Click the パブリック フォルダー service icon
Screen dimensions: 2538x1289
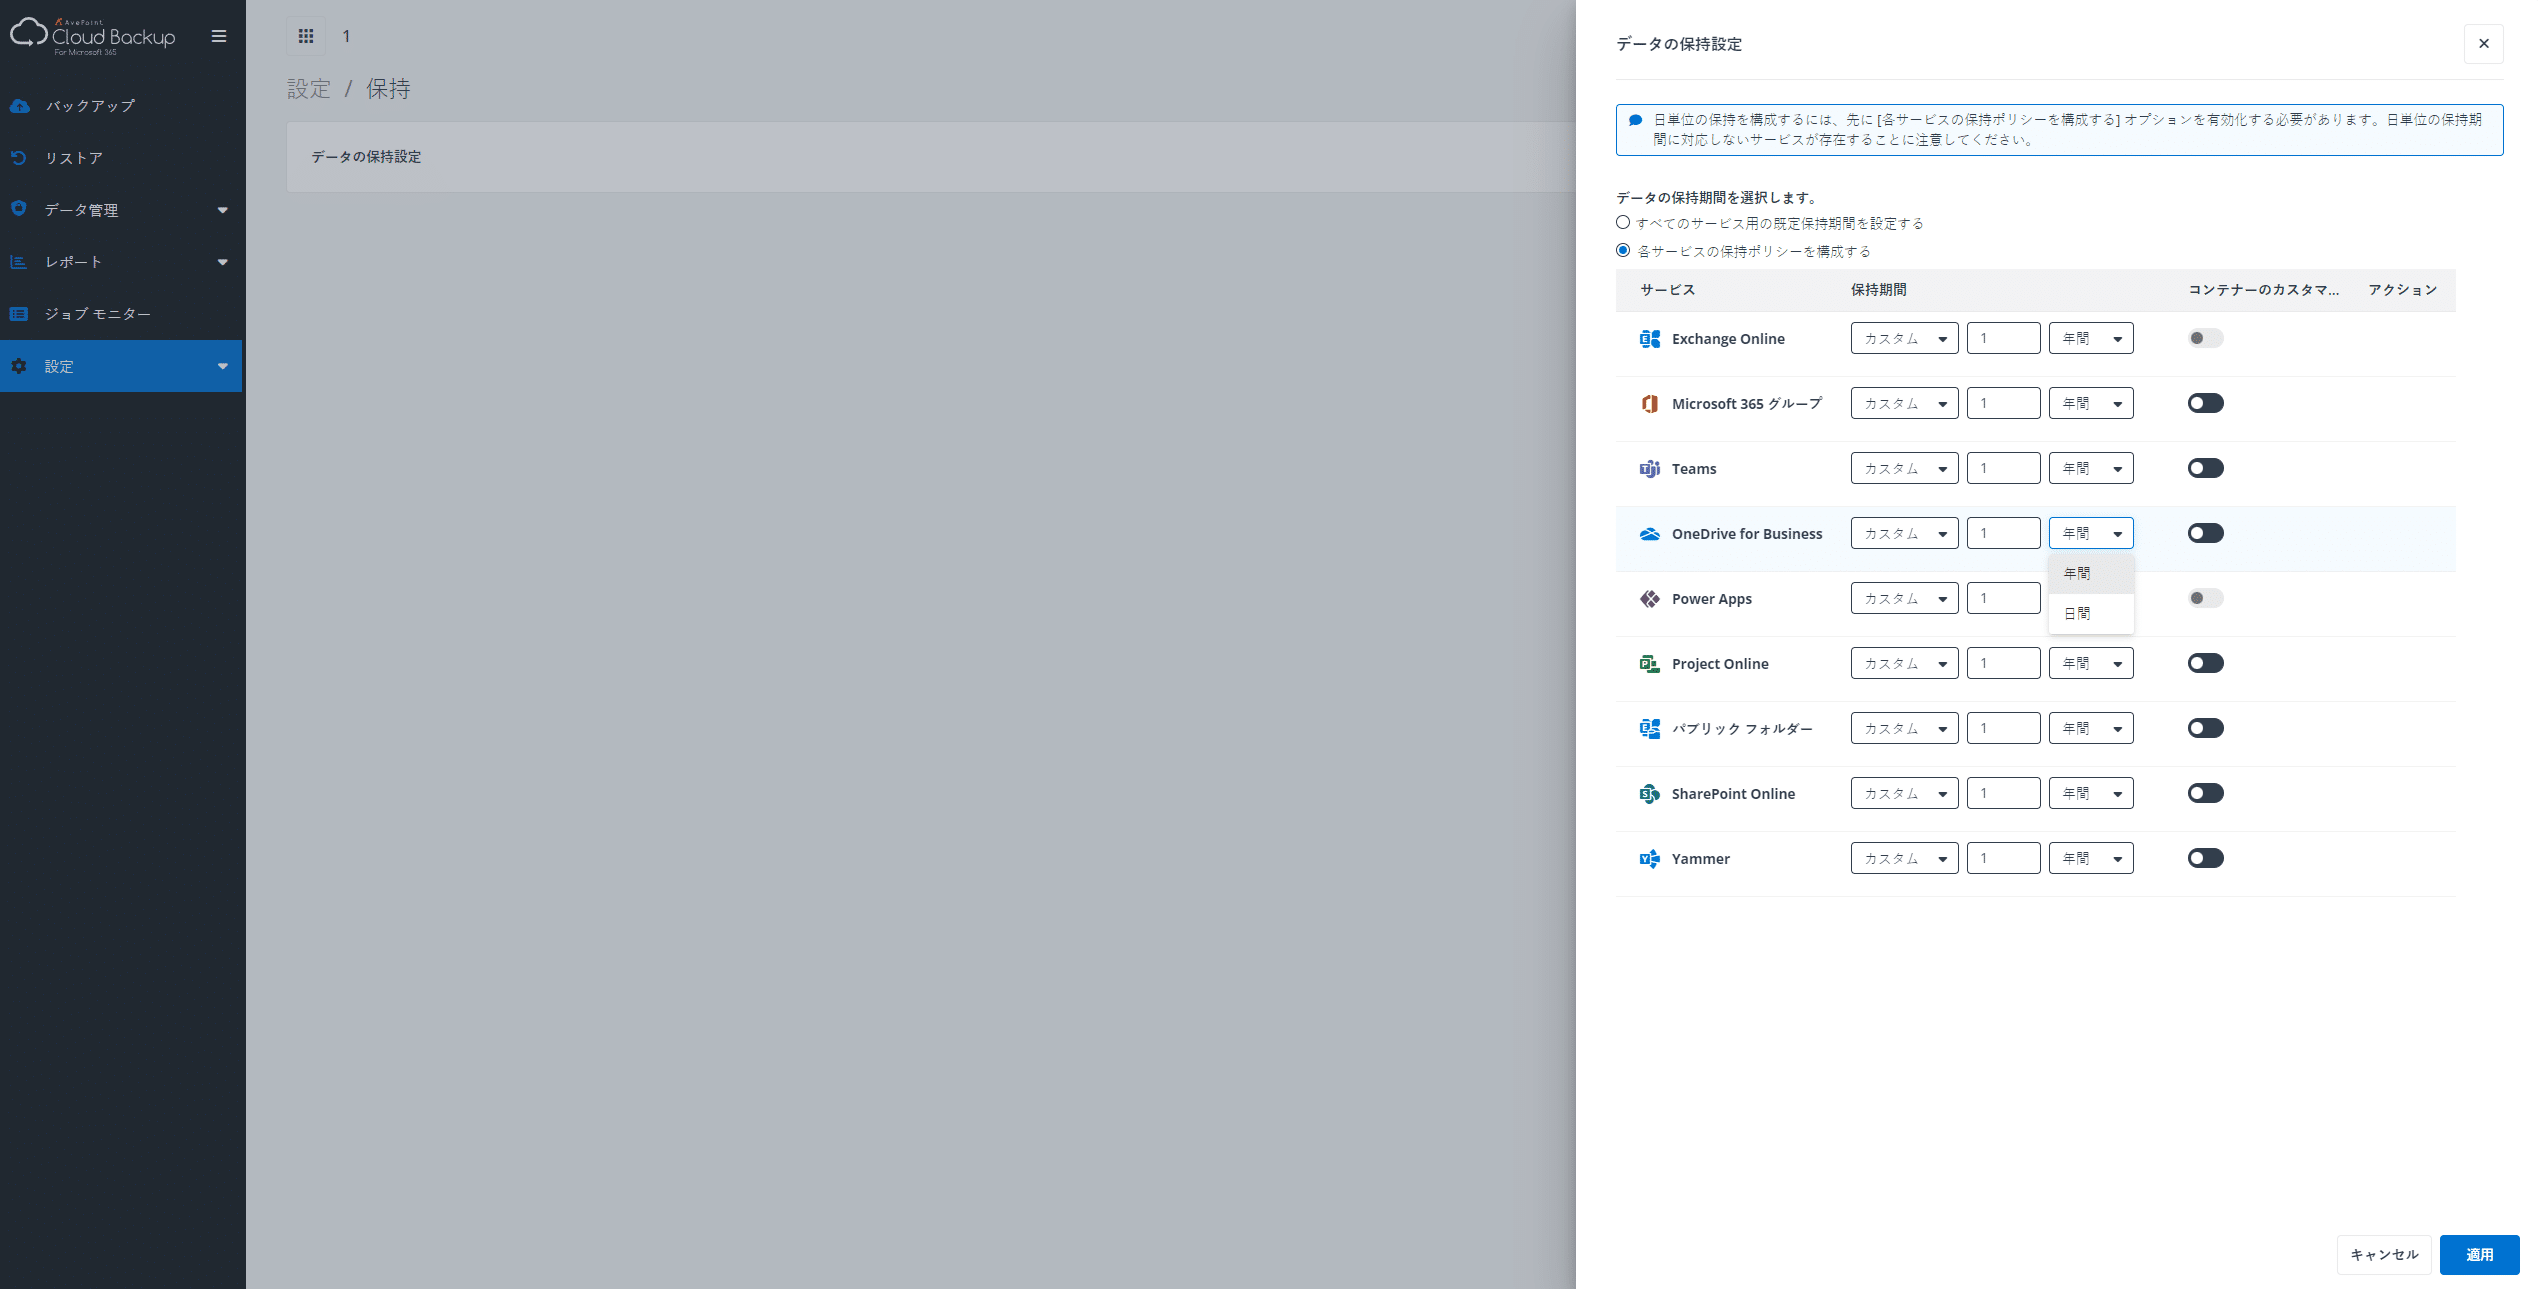(1650, 729)
